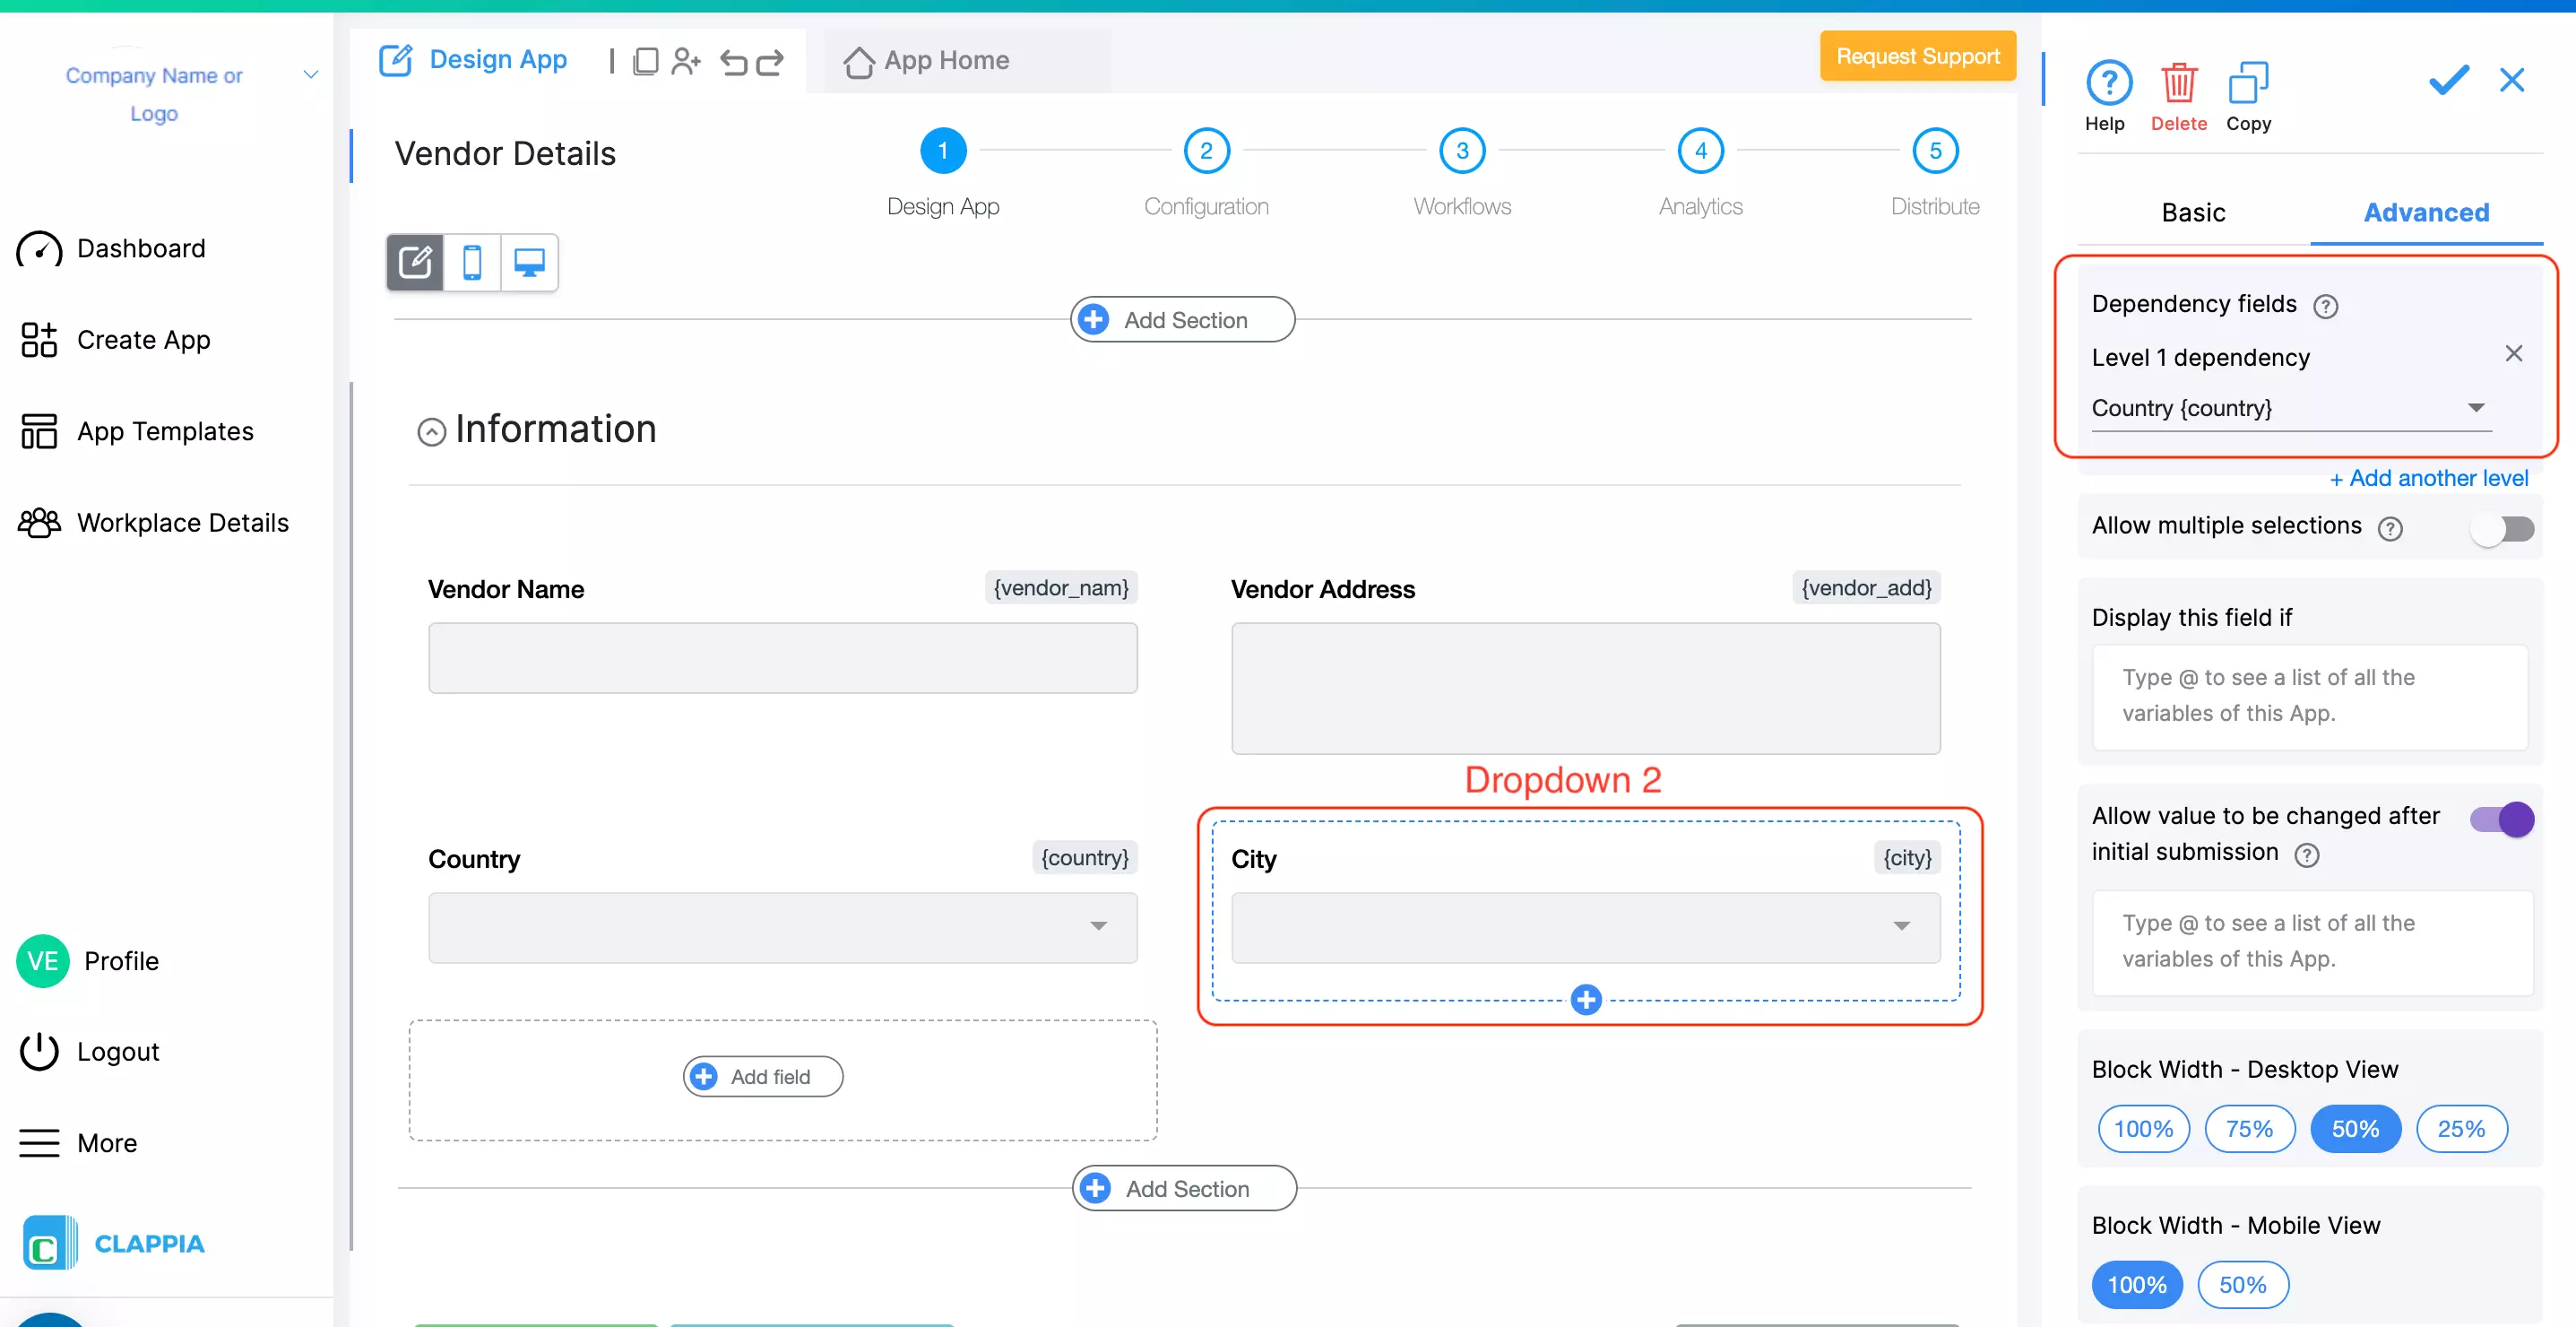Disable allow value change after submission toggle
The width and height of the screenshot is (2576, 1327).
tap(2502, 819)
